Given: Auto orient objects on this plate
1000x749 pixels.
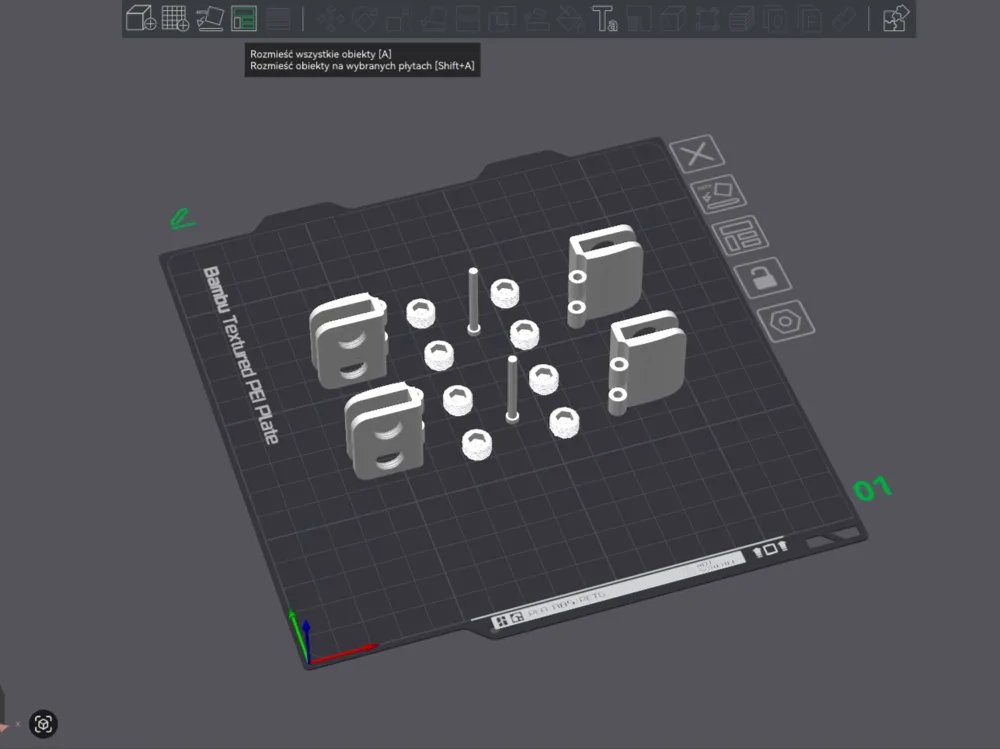Looking at the screenshot, I should 719,195.
